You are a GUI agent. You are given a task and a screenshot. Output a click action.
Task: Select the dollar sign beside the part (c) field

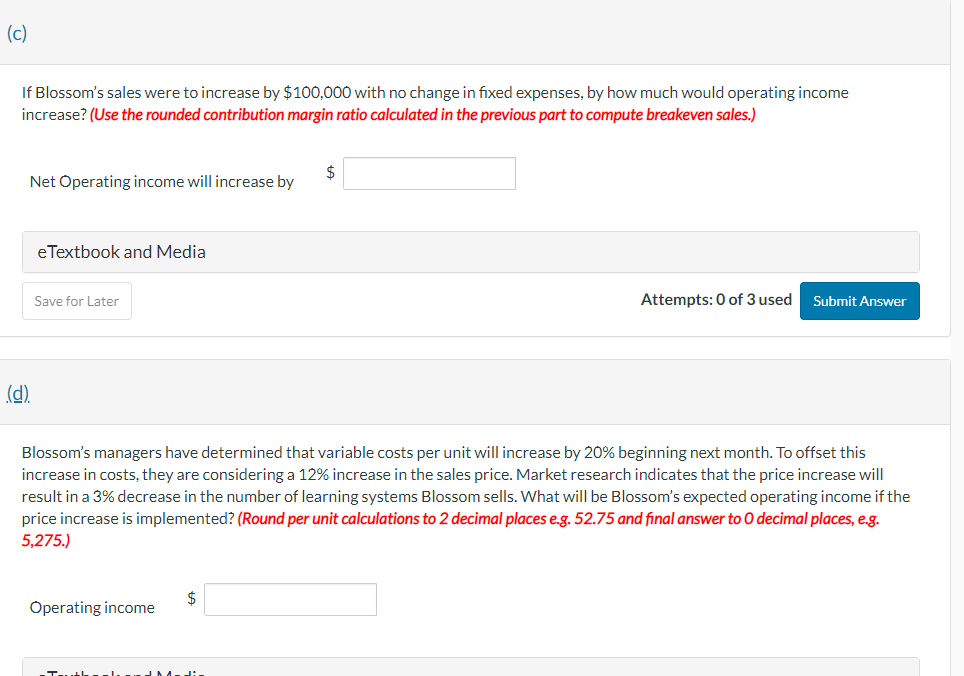tap(328, 171)
